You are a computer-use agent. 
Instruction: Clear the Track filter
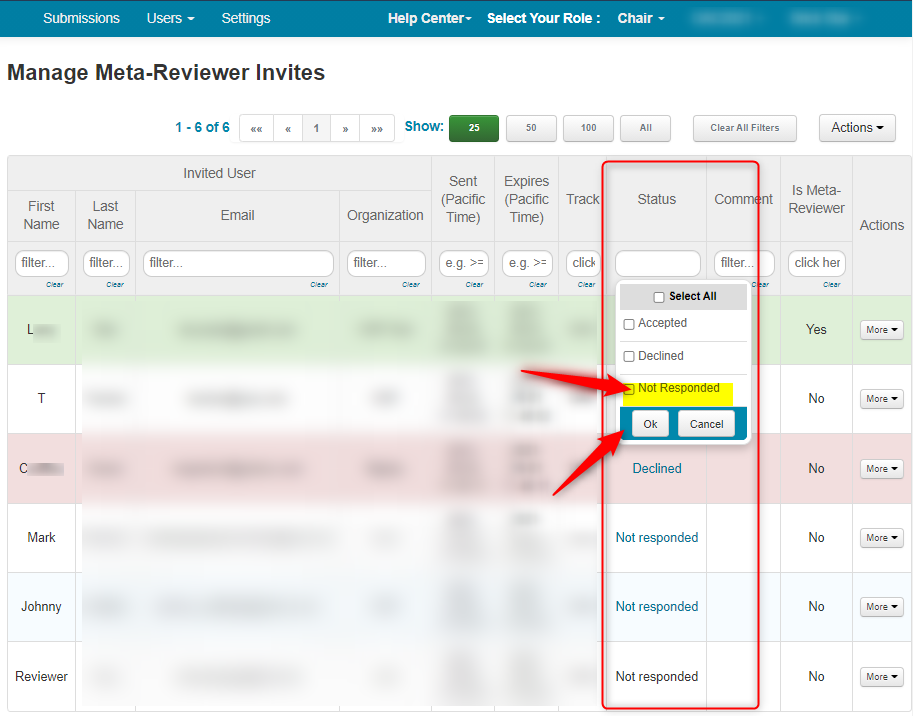point(586,285)
